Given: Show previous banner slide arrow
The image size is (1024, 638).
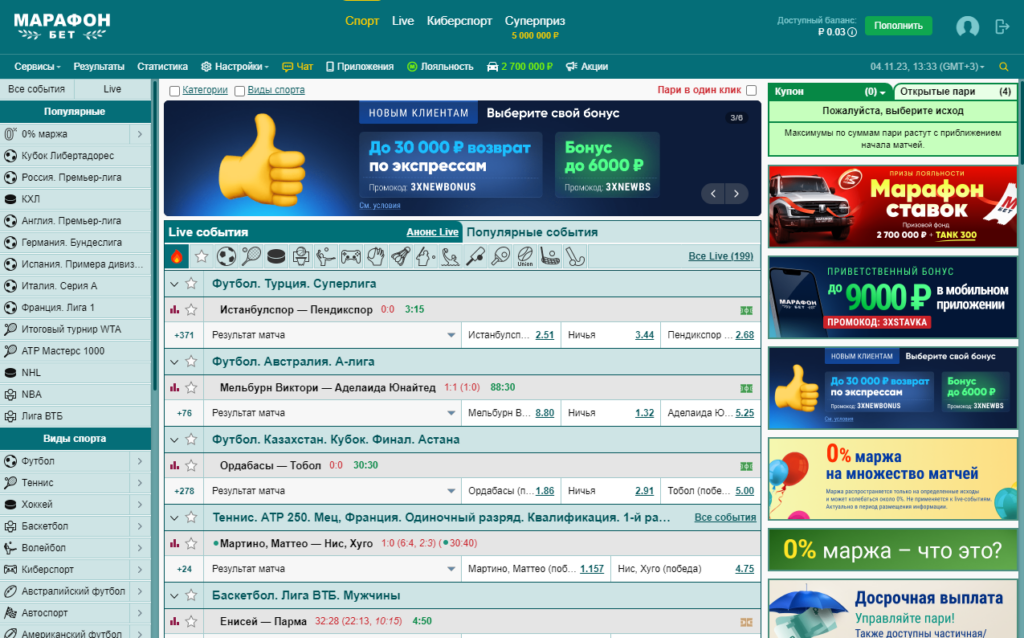Looking at the screenshot, I should (x=713, y=194).
